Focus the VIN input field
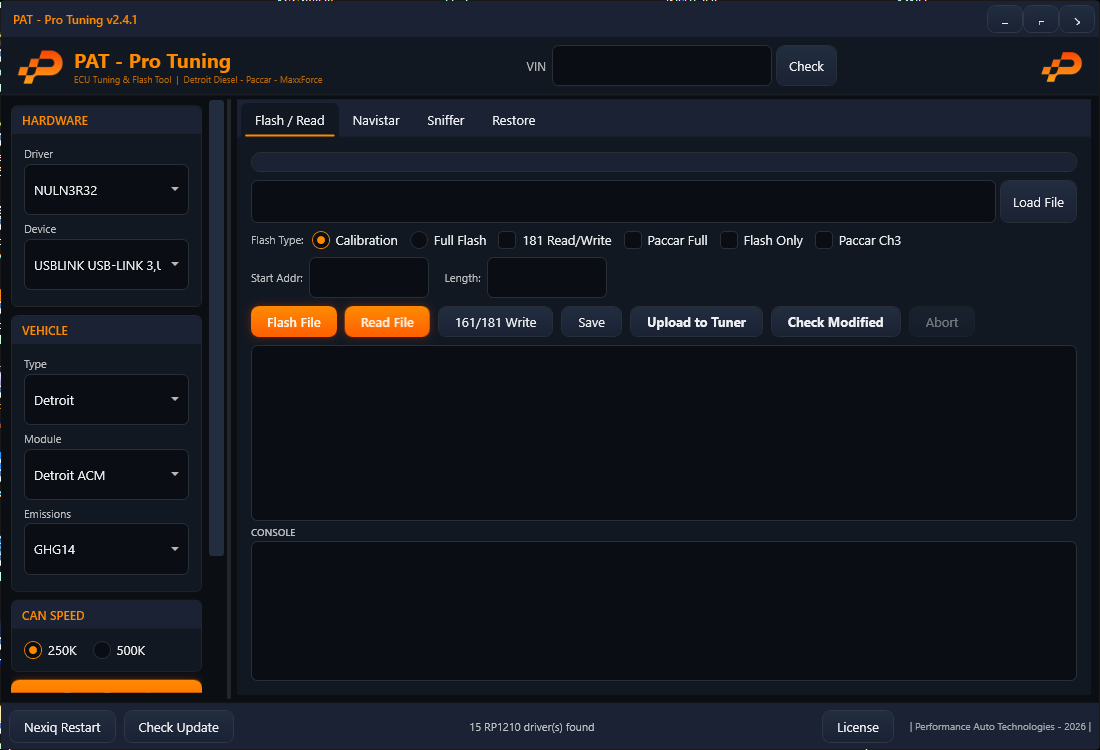 [662, 66]
